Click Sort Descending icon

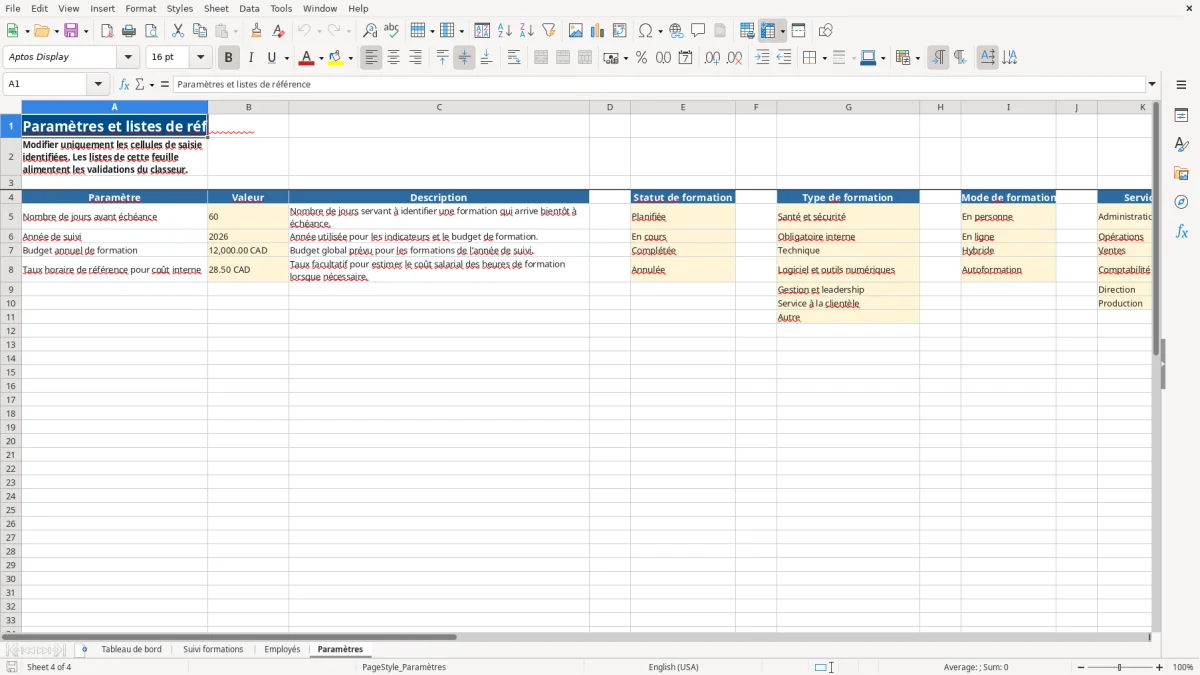click(527, 31)
